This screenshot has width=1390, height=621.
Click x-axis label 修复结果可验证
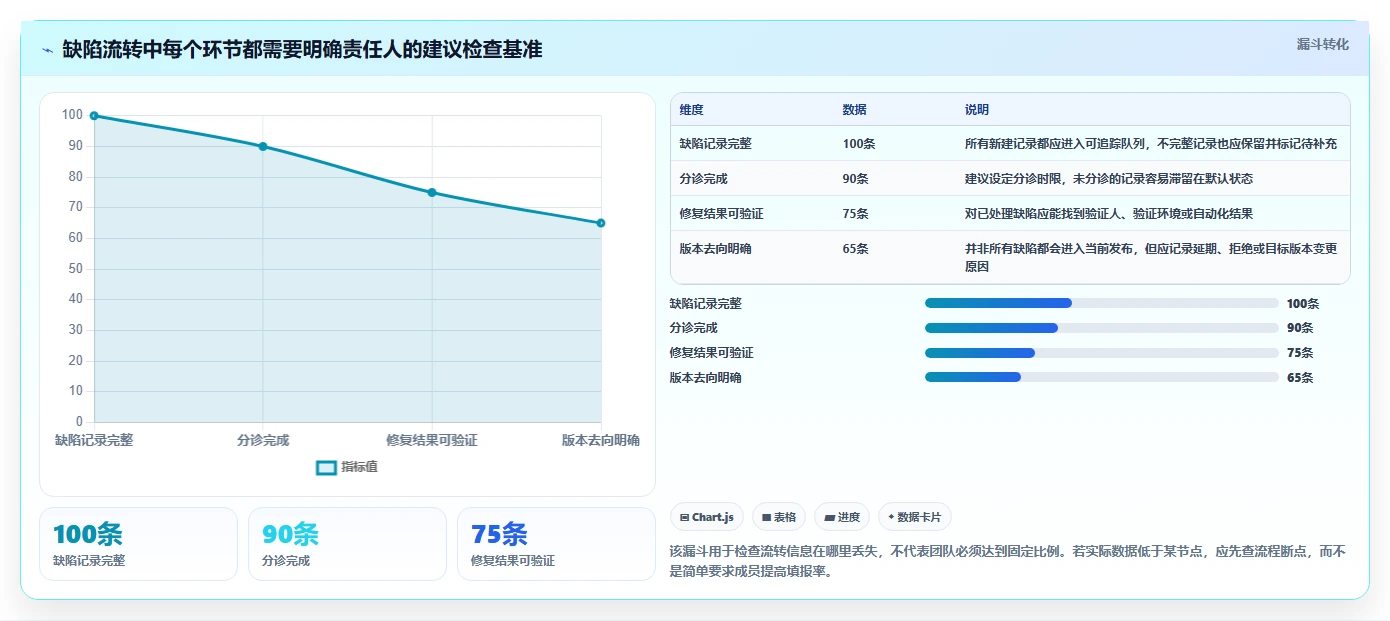click(x=432, y=440)
